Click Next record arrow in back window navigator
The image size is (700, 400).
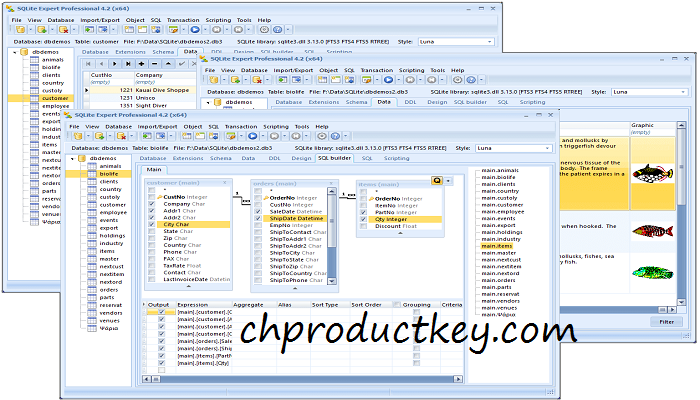(115, 64)
